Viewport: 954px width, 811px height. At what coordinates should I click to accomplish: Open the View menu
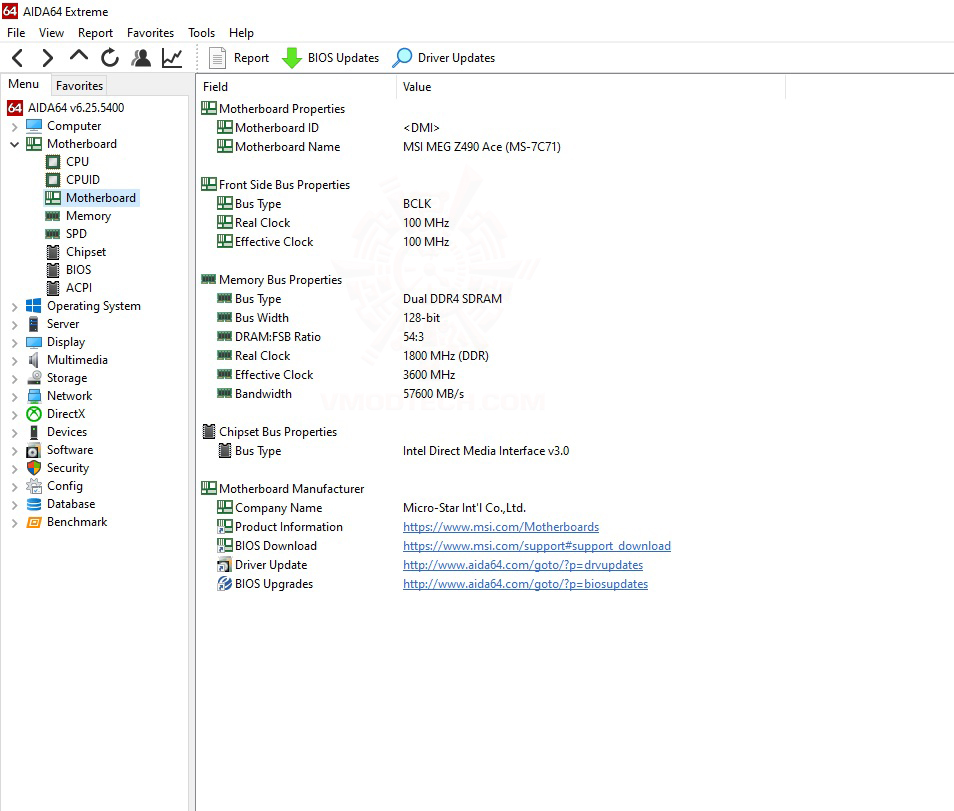[51, 33]
